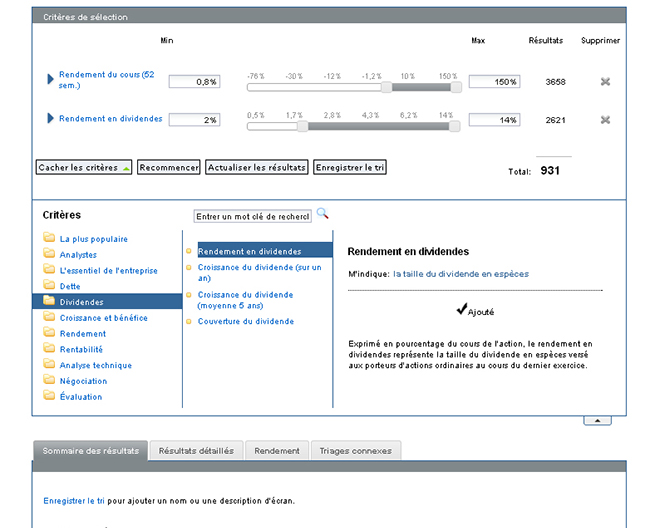Click left handle of Rendement du cours slider
The width and height of the screenshot is (650, 528).
click(x=386, y=87)
